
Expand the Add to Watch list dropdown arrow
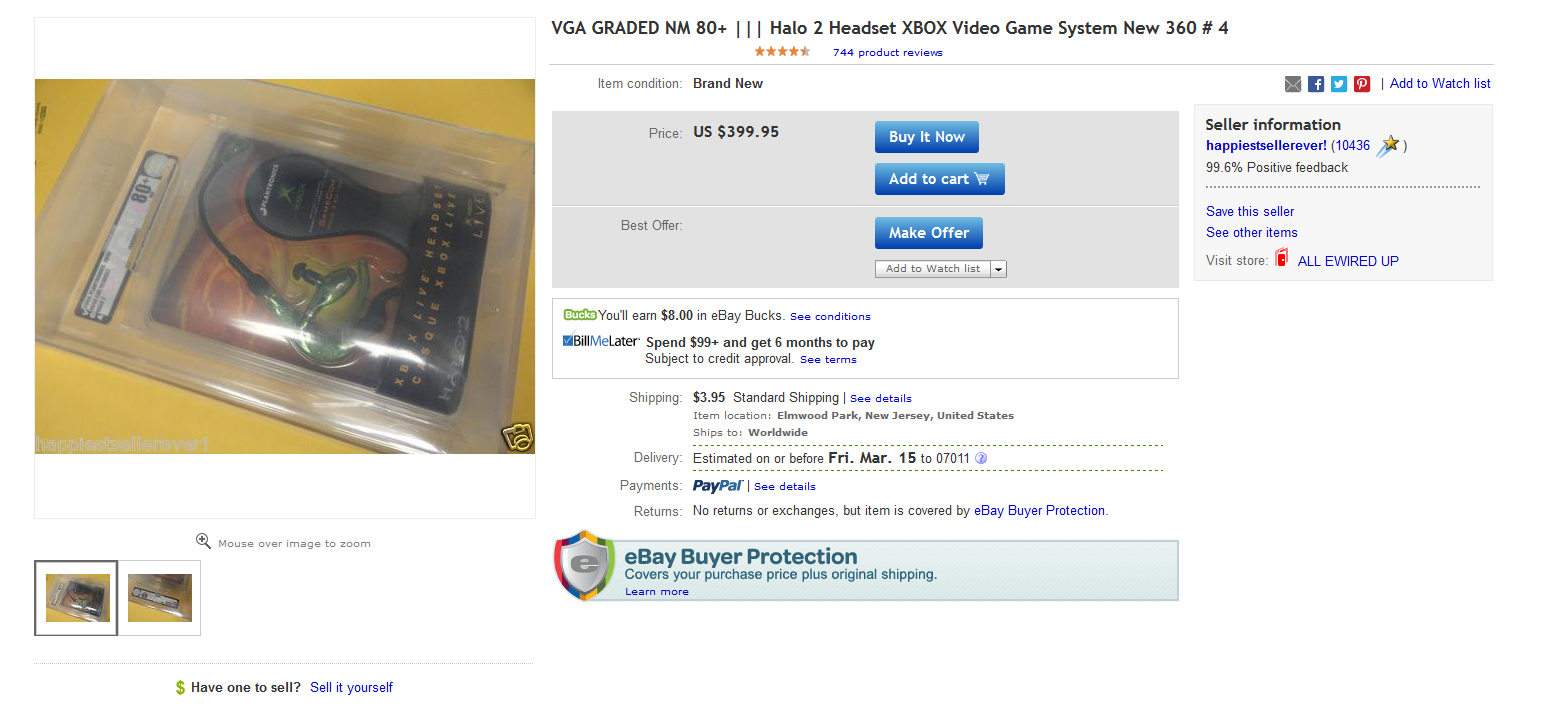point(999,269)
